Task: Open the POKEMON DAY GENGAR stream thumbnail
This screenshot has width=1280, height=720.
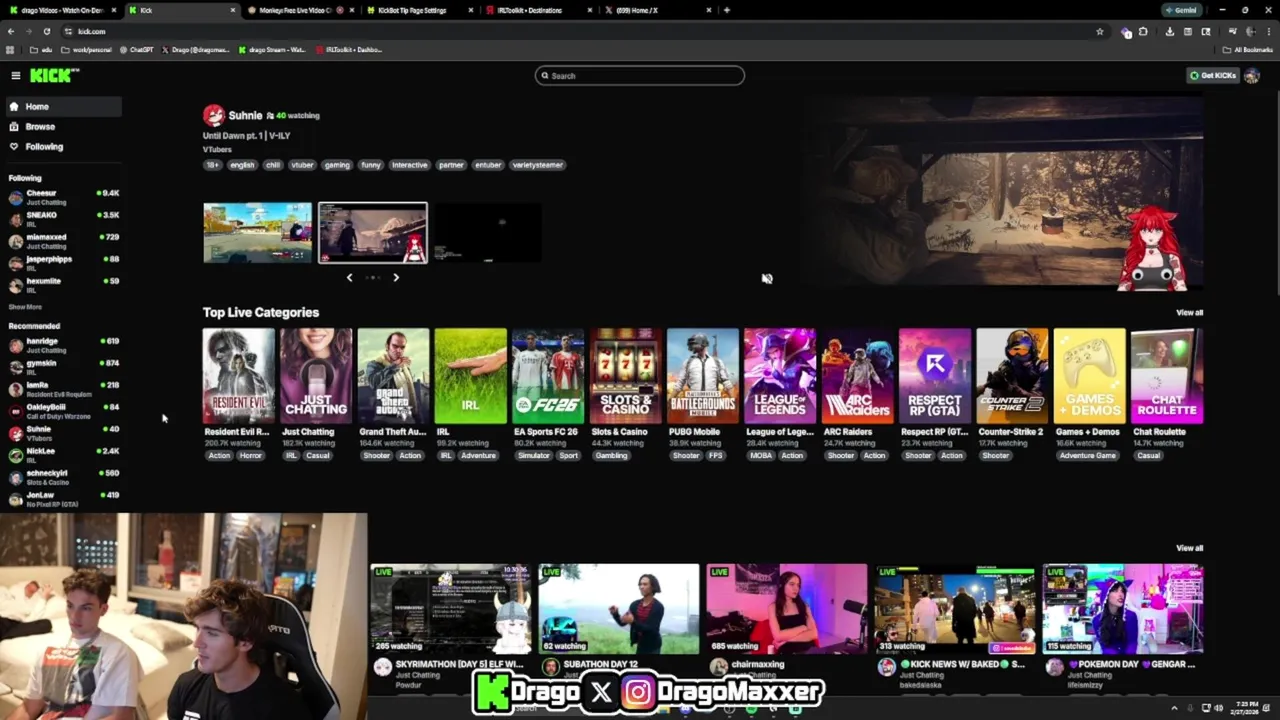Action: (1123, 609)
